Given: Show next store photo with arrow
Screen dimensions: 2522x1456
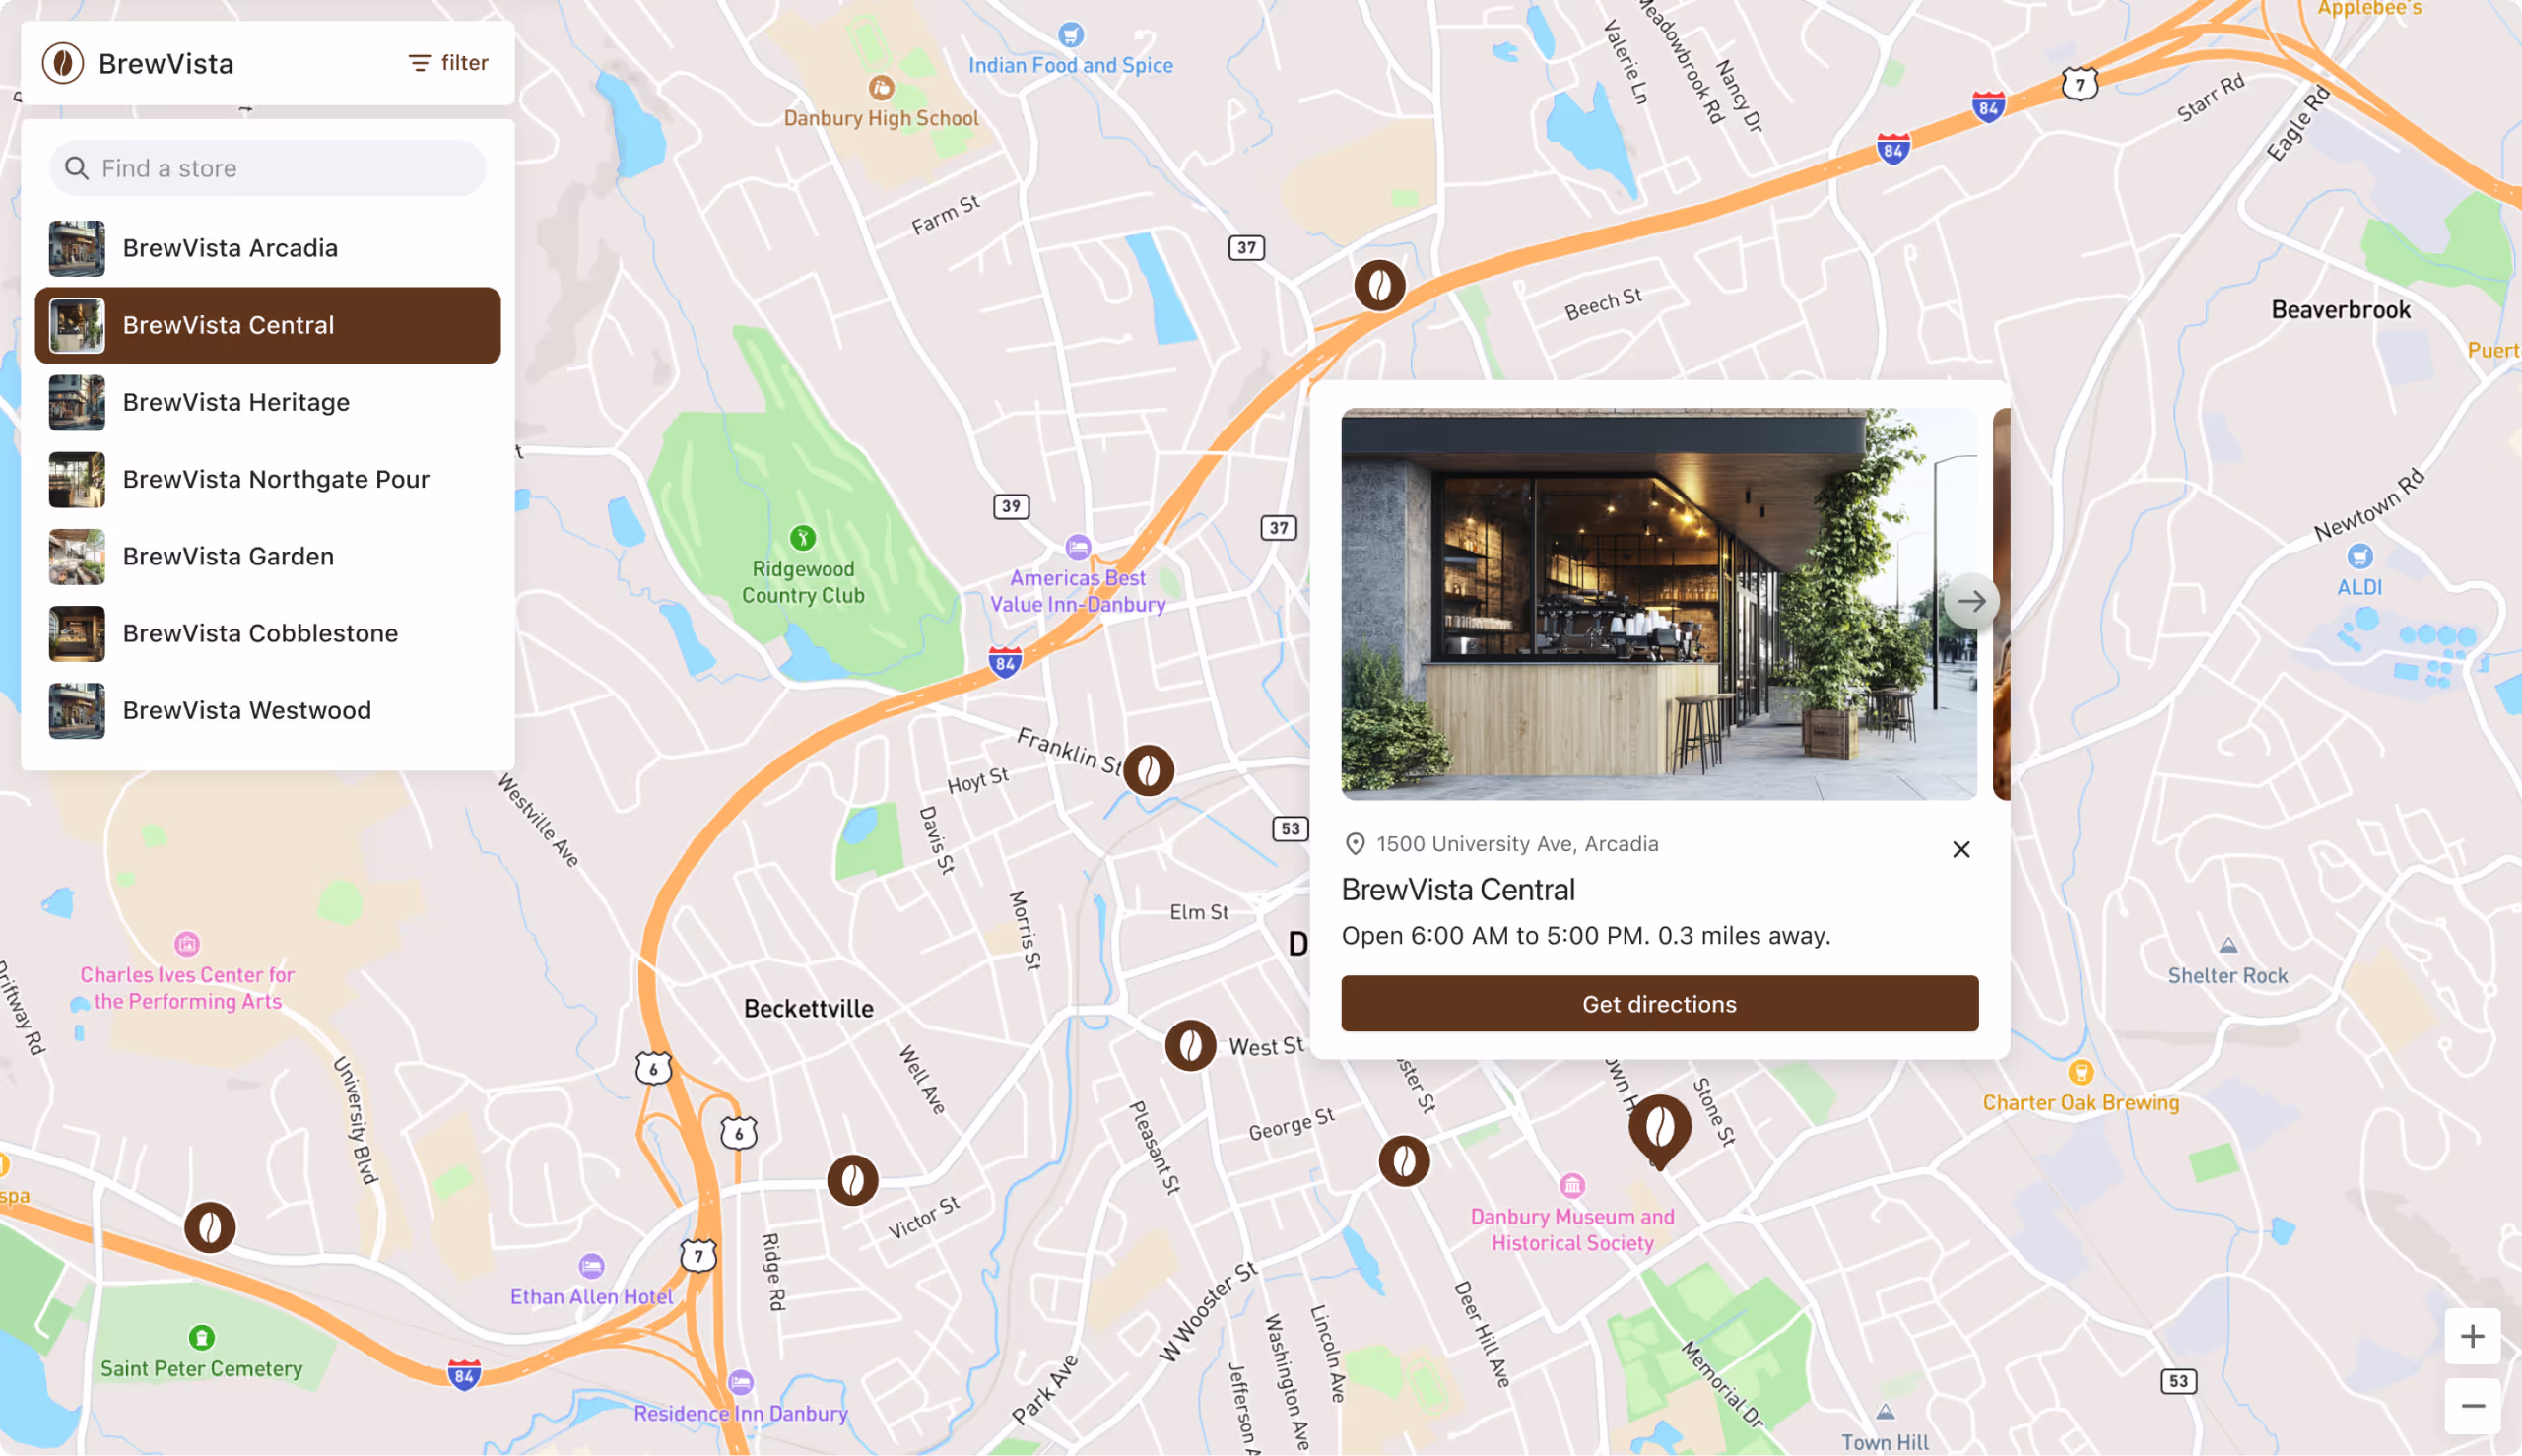Looking at the screenshot, I should 1971,601.
